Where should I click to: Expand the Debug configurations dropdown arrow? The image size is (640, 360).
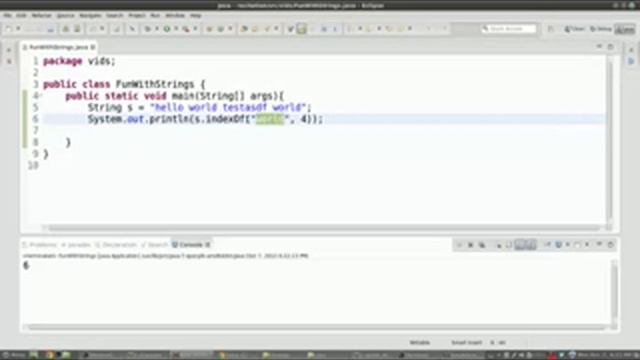pyautogui.click(x=157, y=29)
